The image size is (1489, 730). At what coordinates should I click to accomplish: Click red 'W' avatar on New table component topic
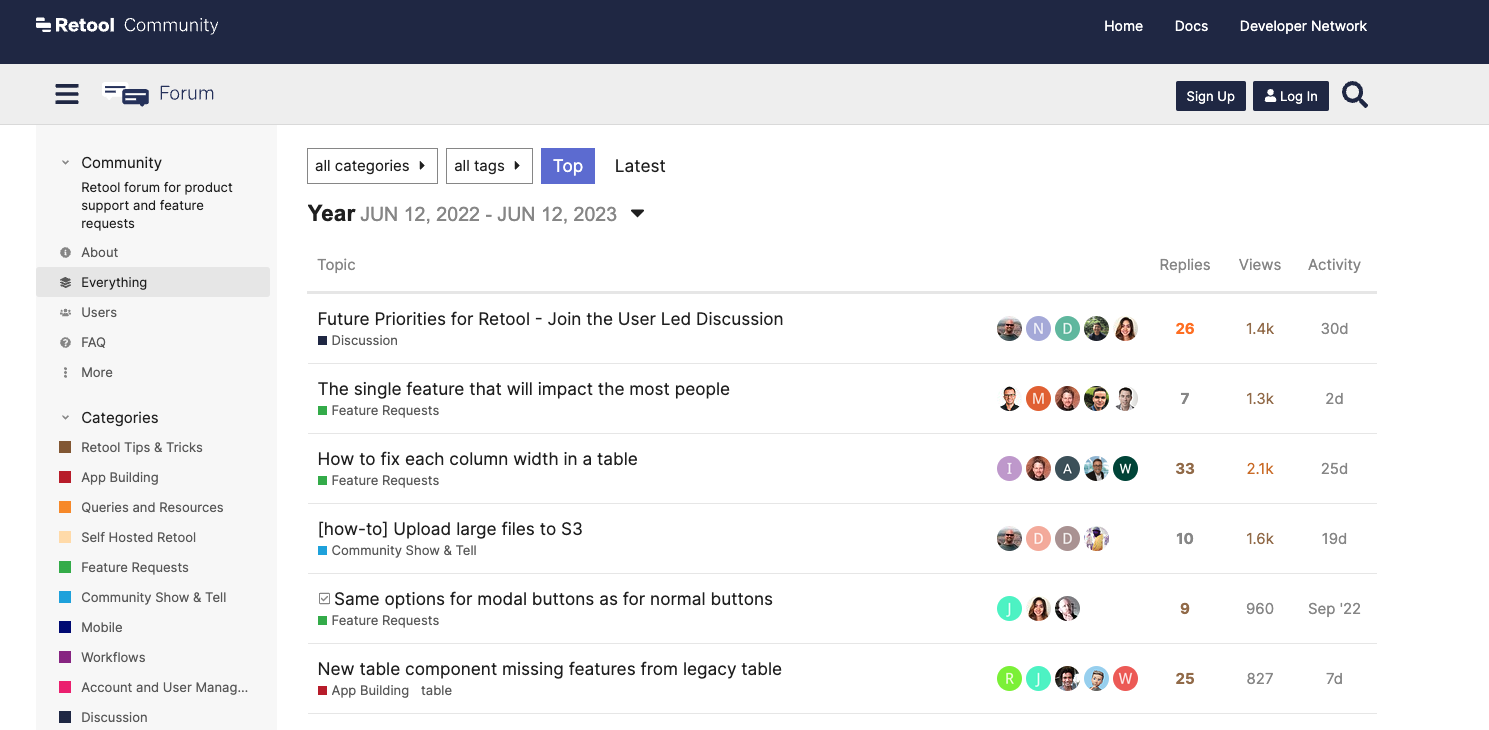tap(1125, 678)
